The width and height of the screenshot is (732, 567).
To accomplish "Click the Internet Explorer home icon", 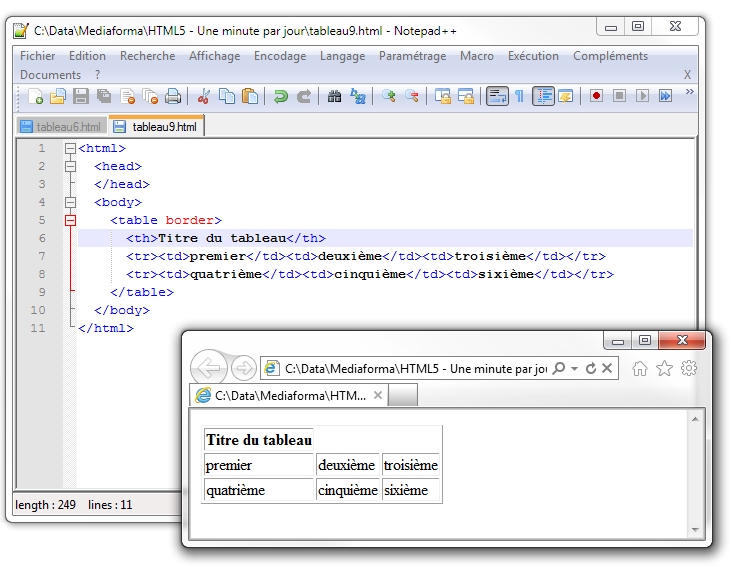I will click(640, 369).
